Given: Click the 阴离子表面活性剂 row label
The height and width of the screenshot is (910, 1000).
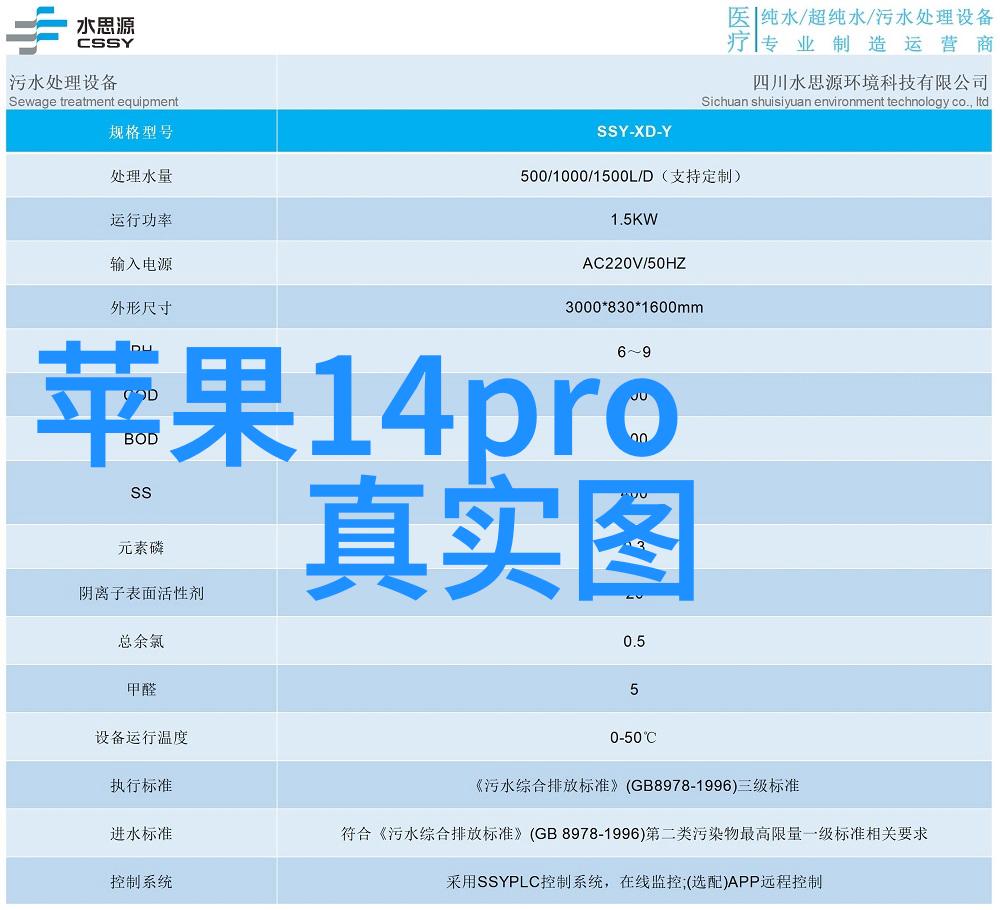Looking at the screenshot, I should 141,593.
